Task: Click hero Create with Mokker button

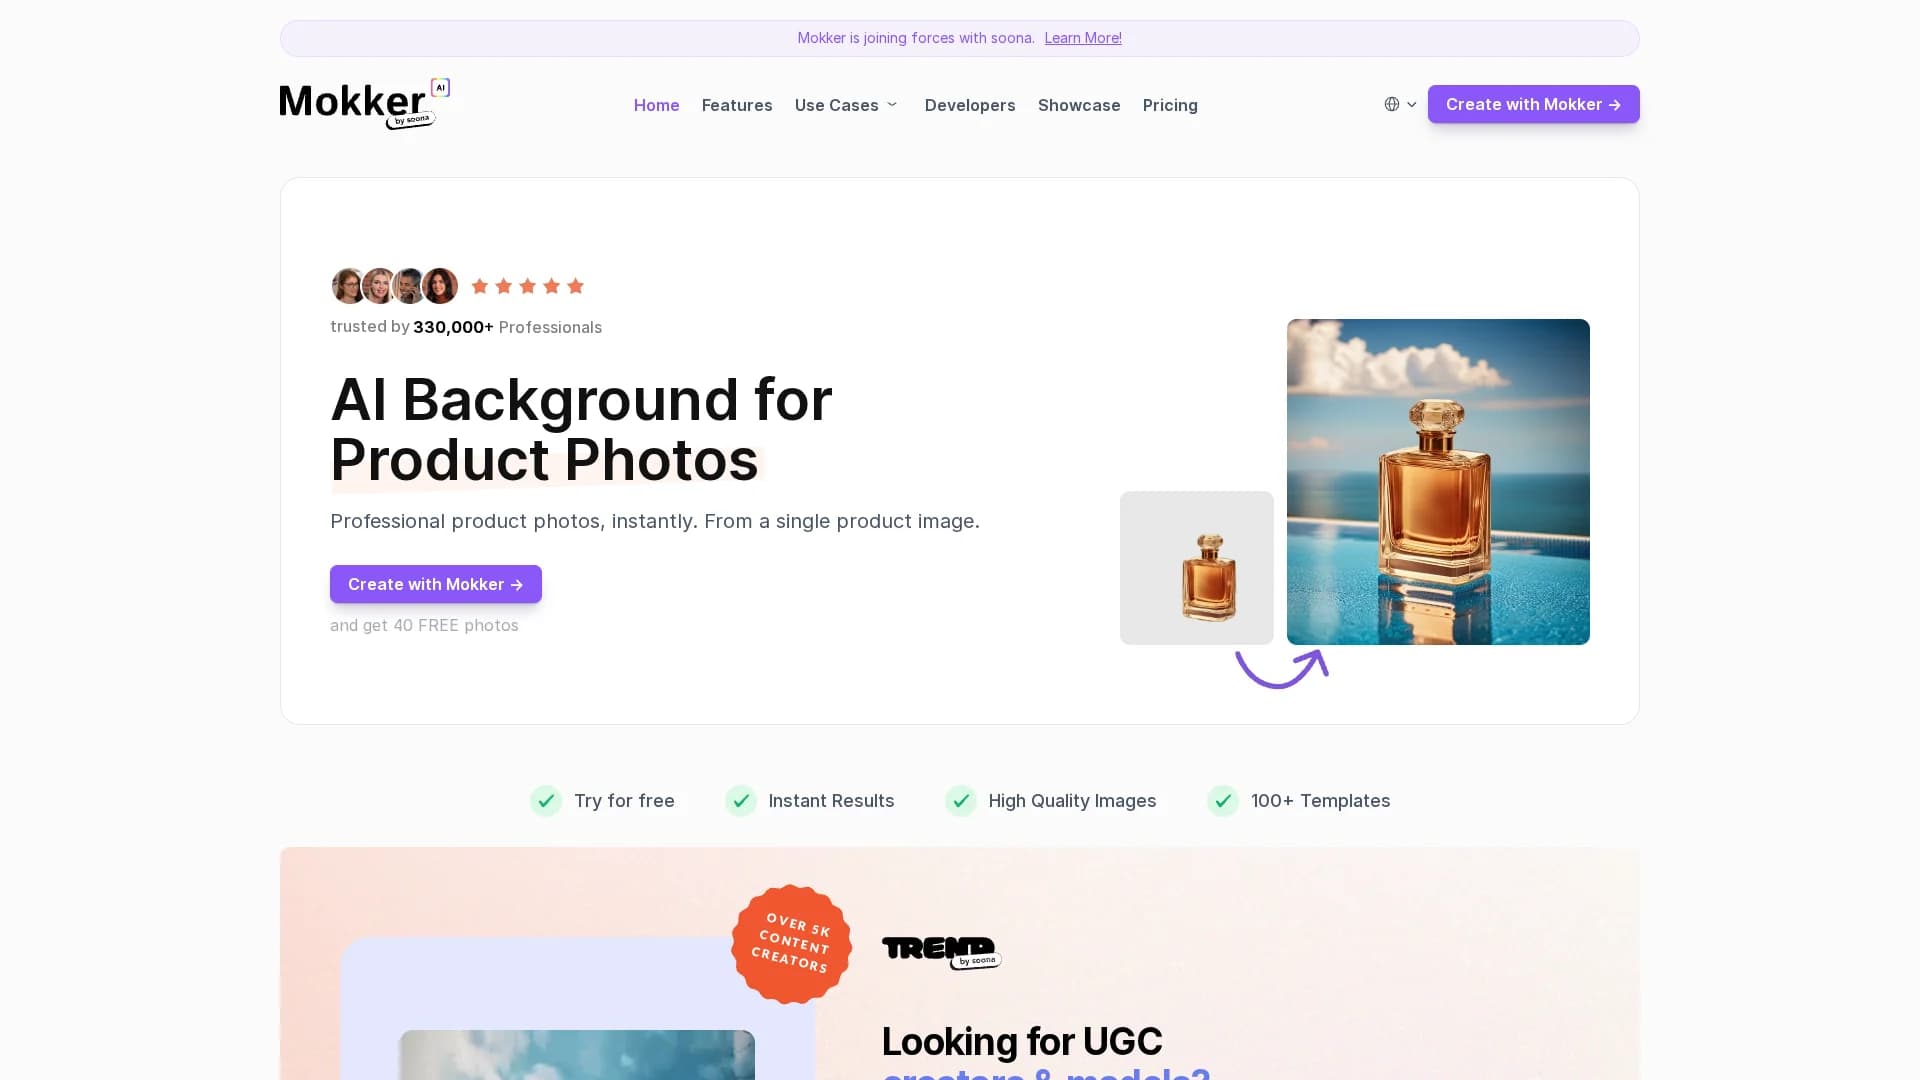Action: (x=436, y=584)
